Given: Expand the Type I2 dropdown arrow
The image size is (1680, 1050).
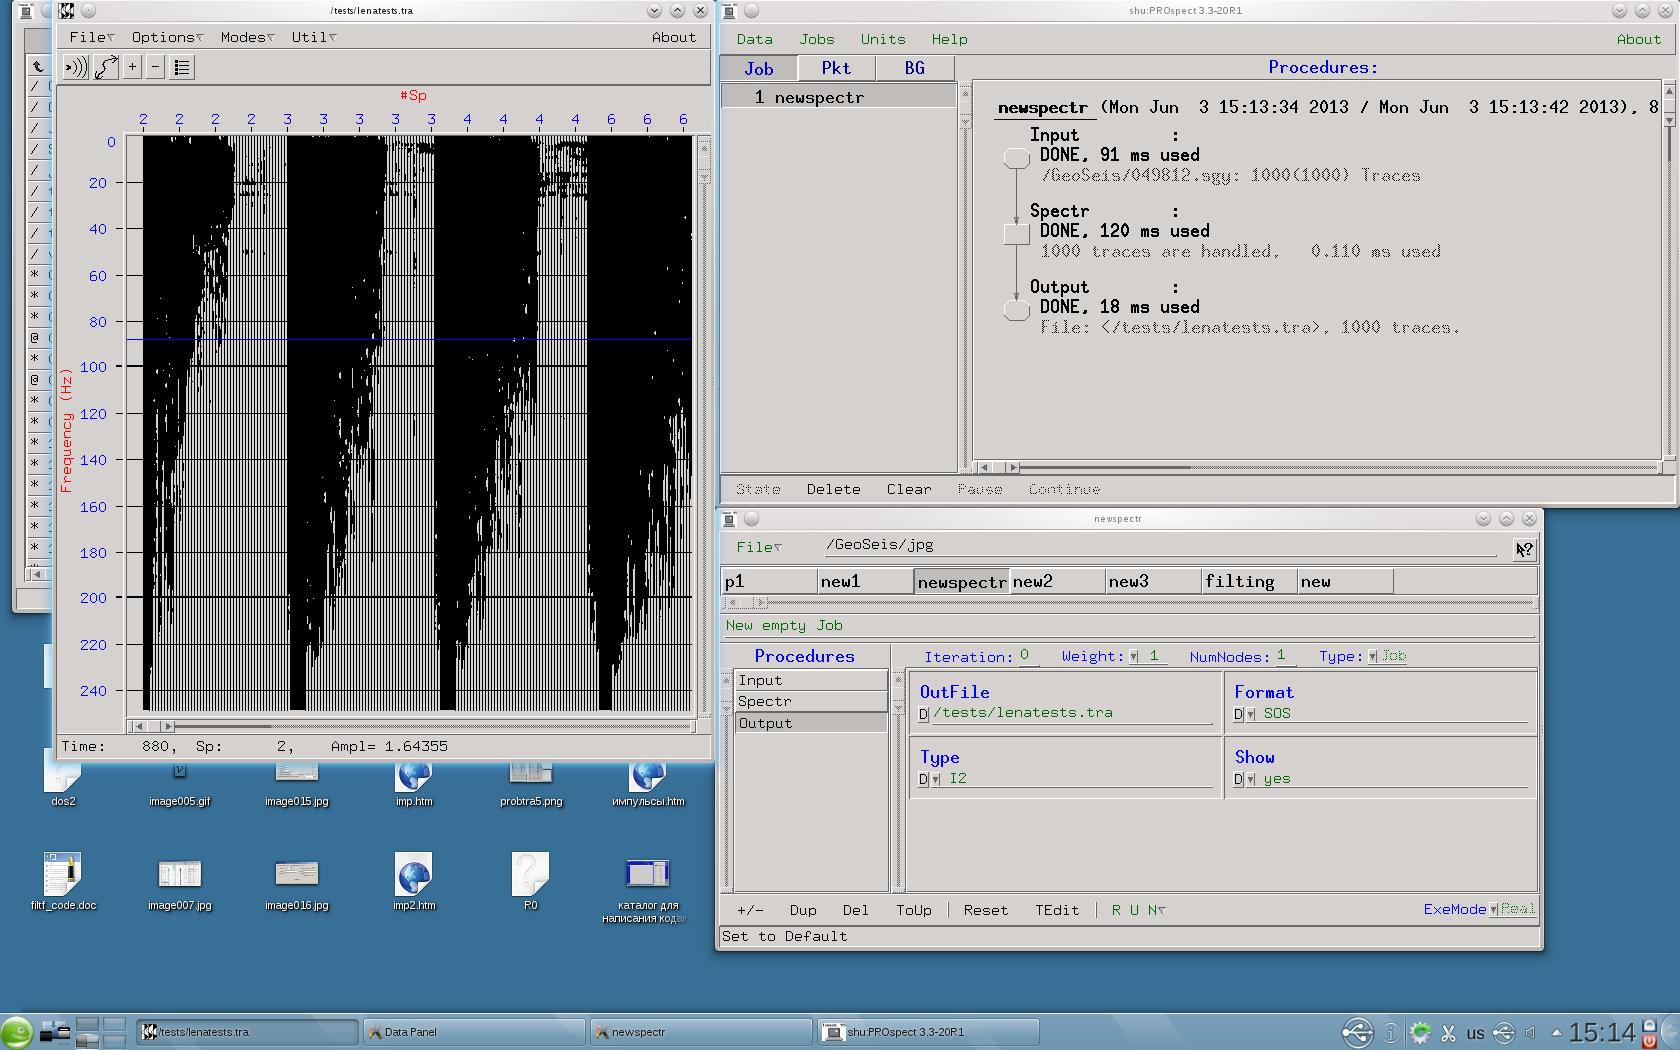Looking at the screenshot, I should pyautogui.click(x=936, y=779).
